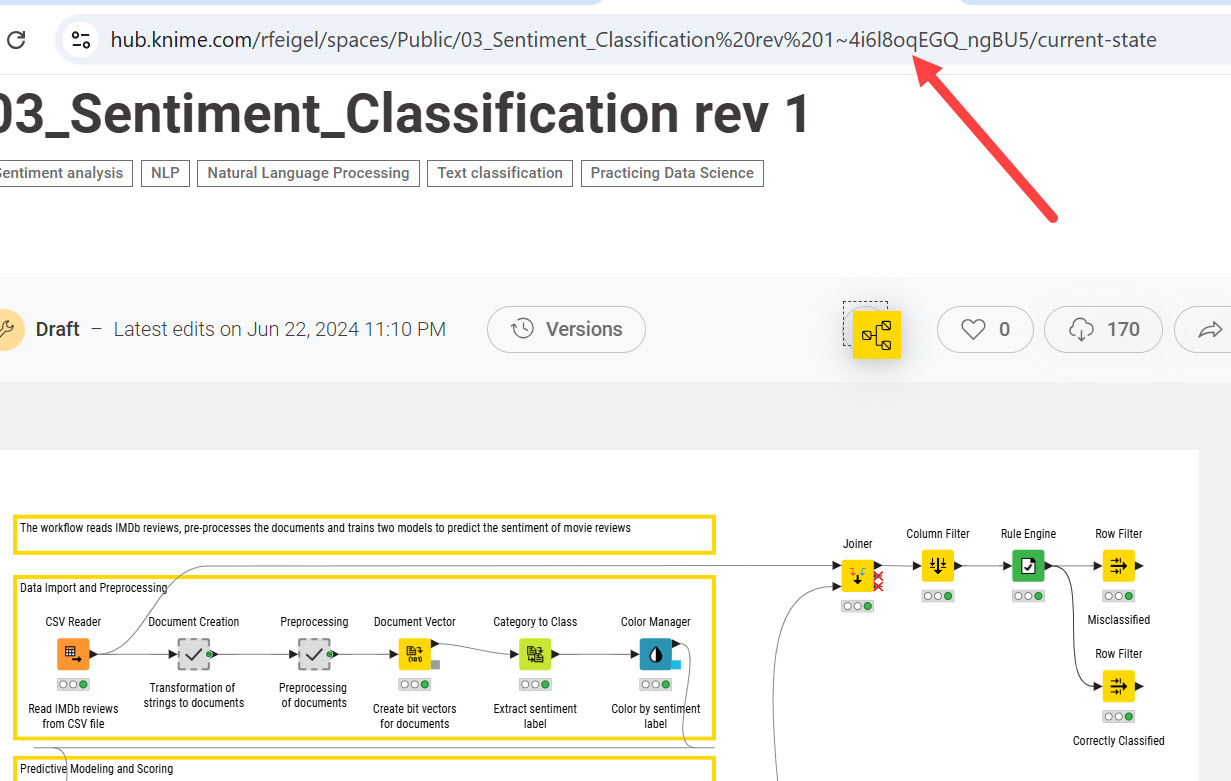Viewport: 1231px width, 781px height.
Task: Click the yellow workflow drag icon
Action: [877, 335]
